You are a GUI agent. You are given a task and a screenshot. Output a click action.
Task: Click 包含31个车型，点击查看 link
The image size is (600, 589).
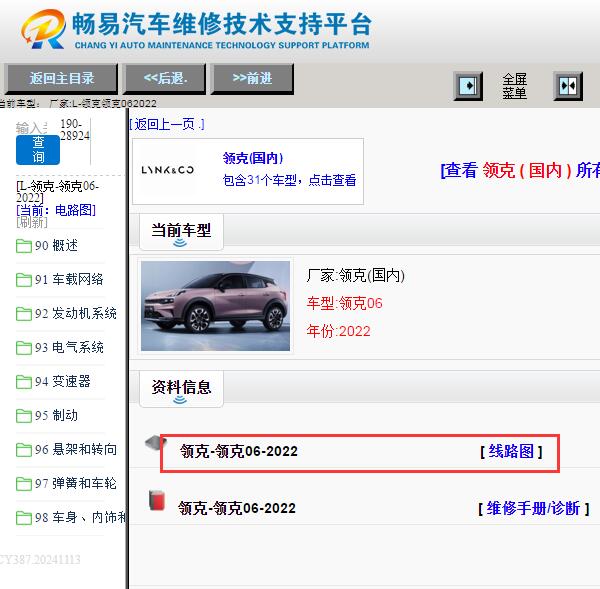tap(289, 180)
